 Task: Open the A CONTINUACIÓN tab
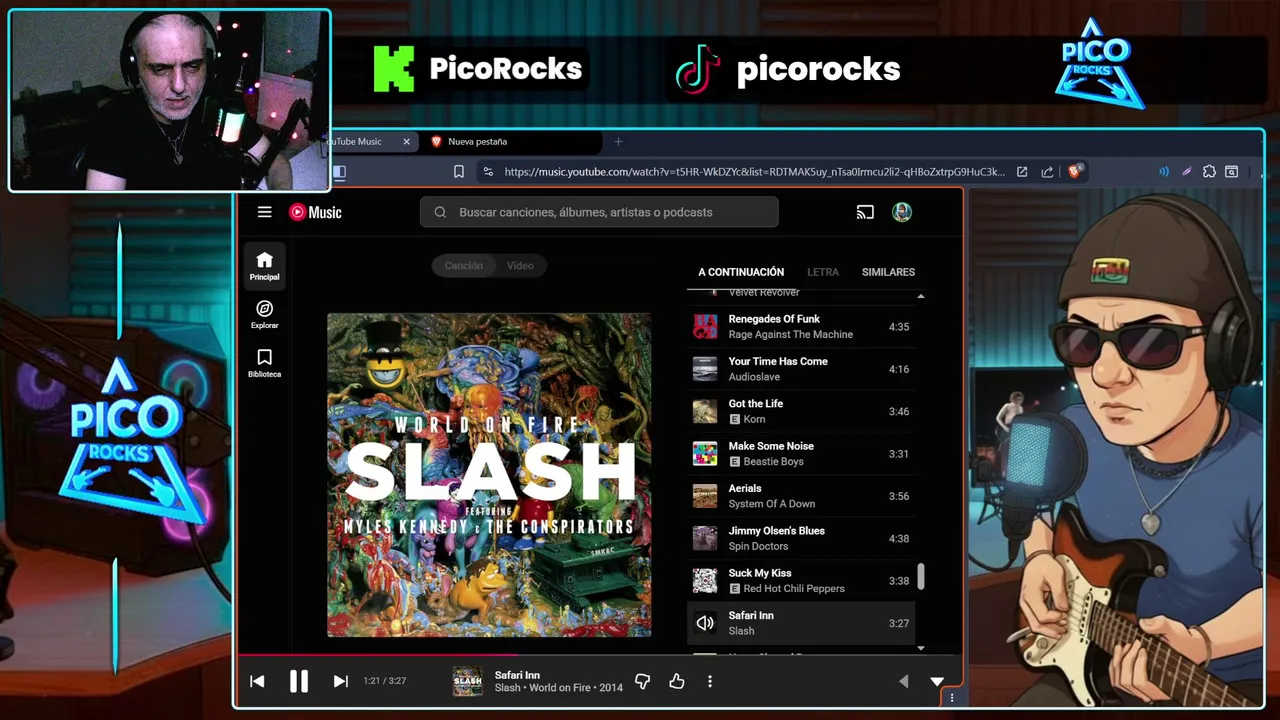tap(741, 272)
